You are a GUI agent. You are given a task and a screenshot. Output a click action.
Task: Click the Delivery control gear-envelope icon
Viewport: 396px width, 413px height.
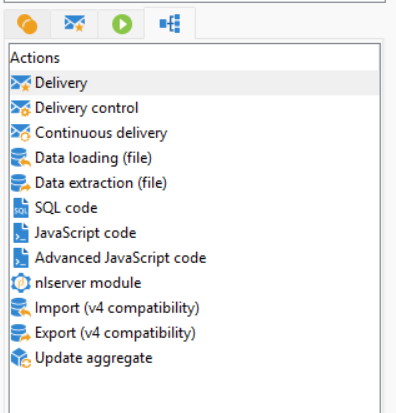click(21, 108)
